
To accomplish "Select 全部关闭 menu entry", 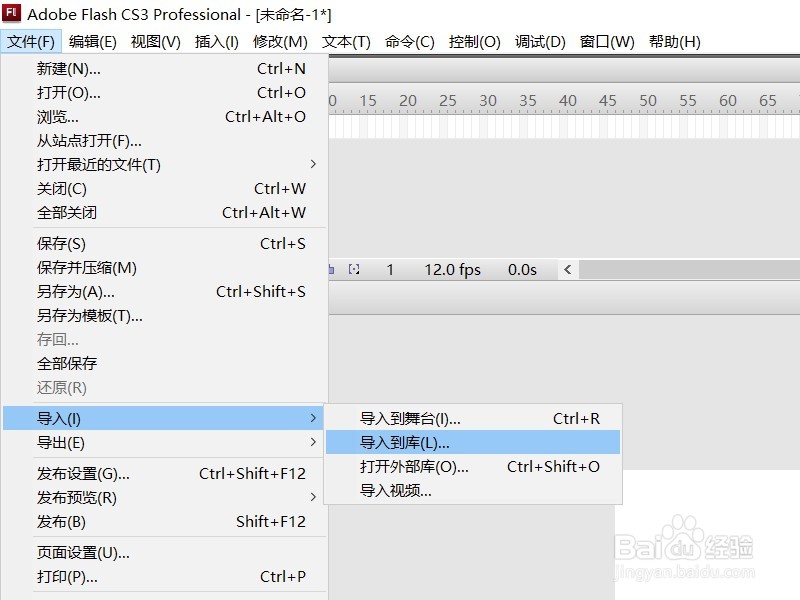I will coord(164,212).
